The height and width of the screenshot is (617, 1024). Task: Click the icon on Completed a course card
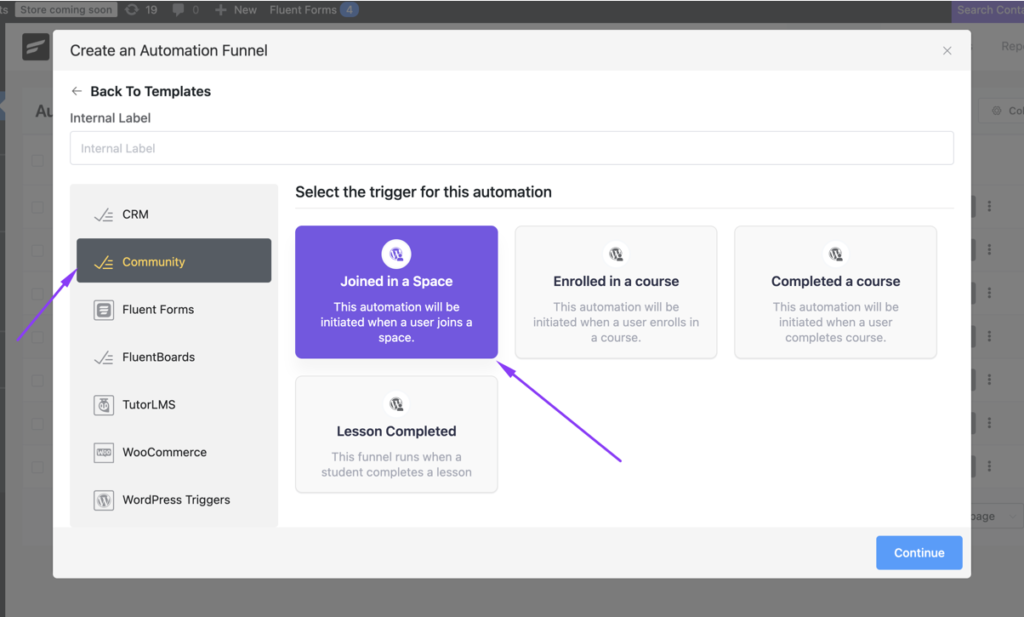[x=835, y=254]
